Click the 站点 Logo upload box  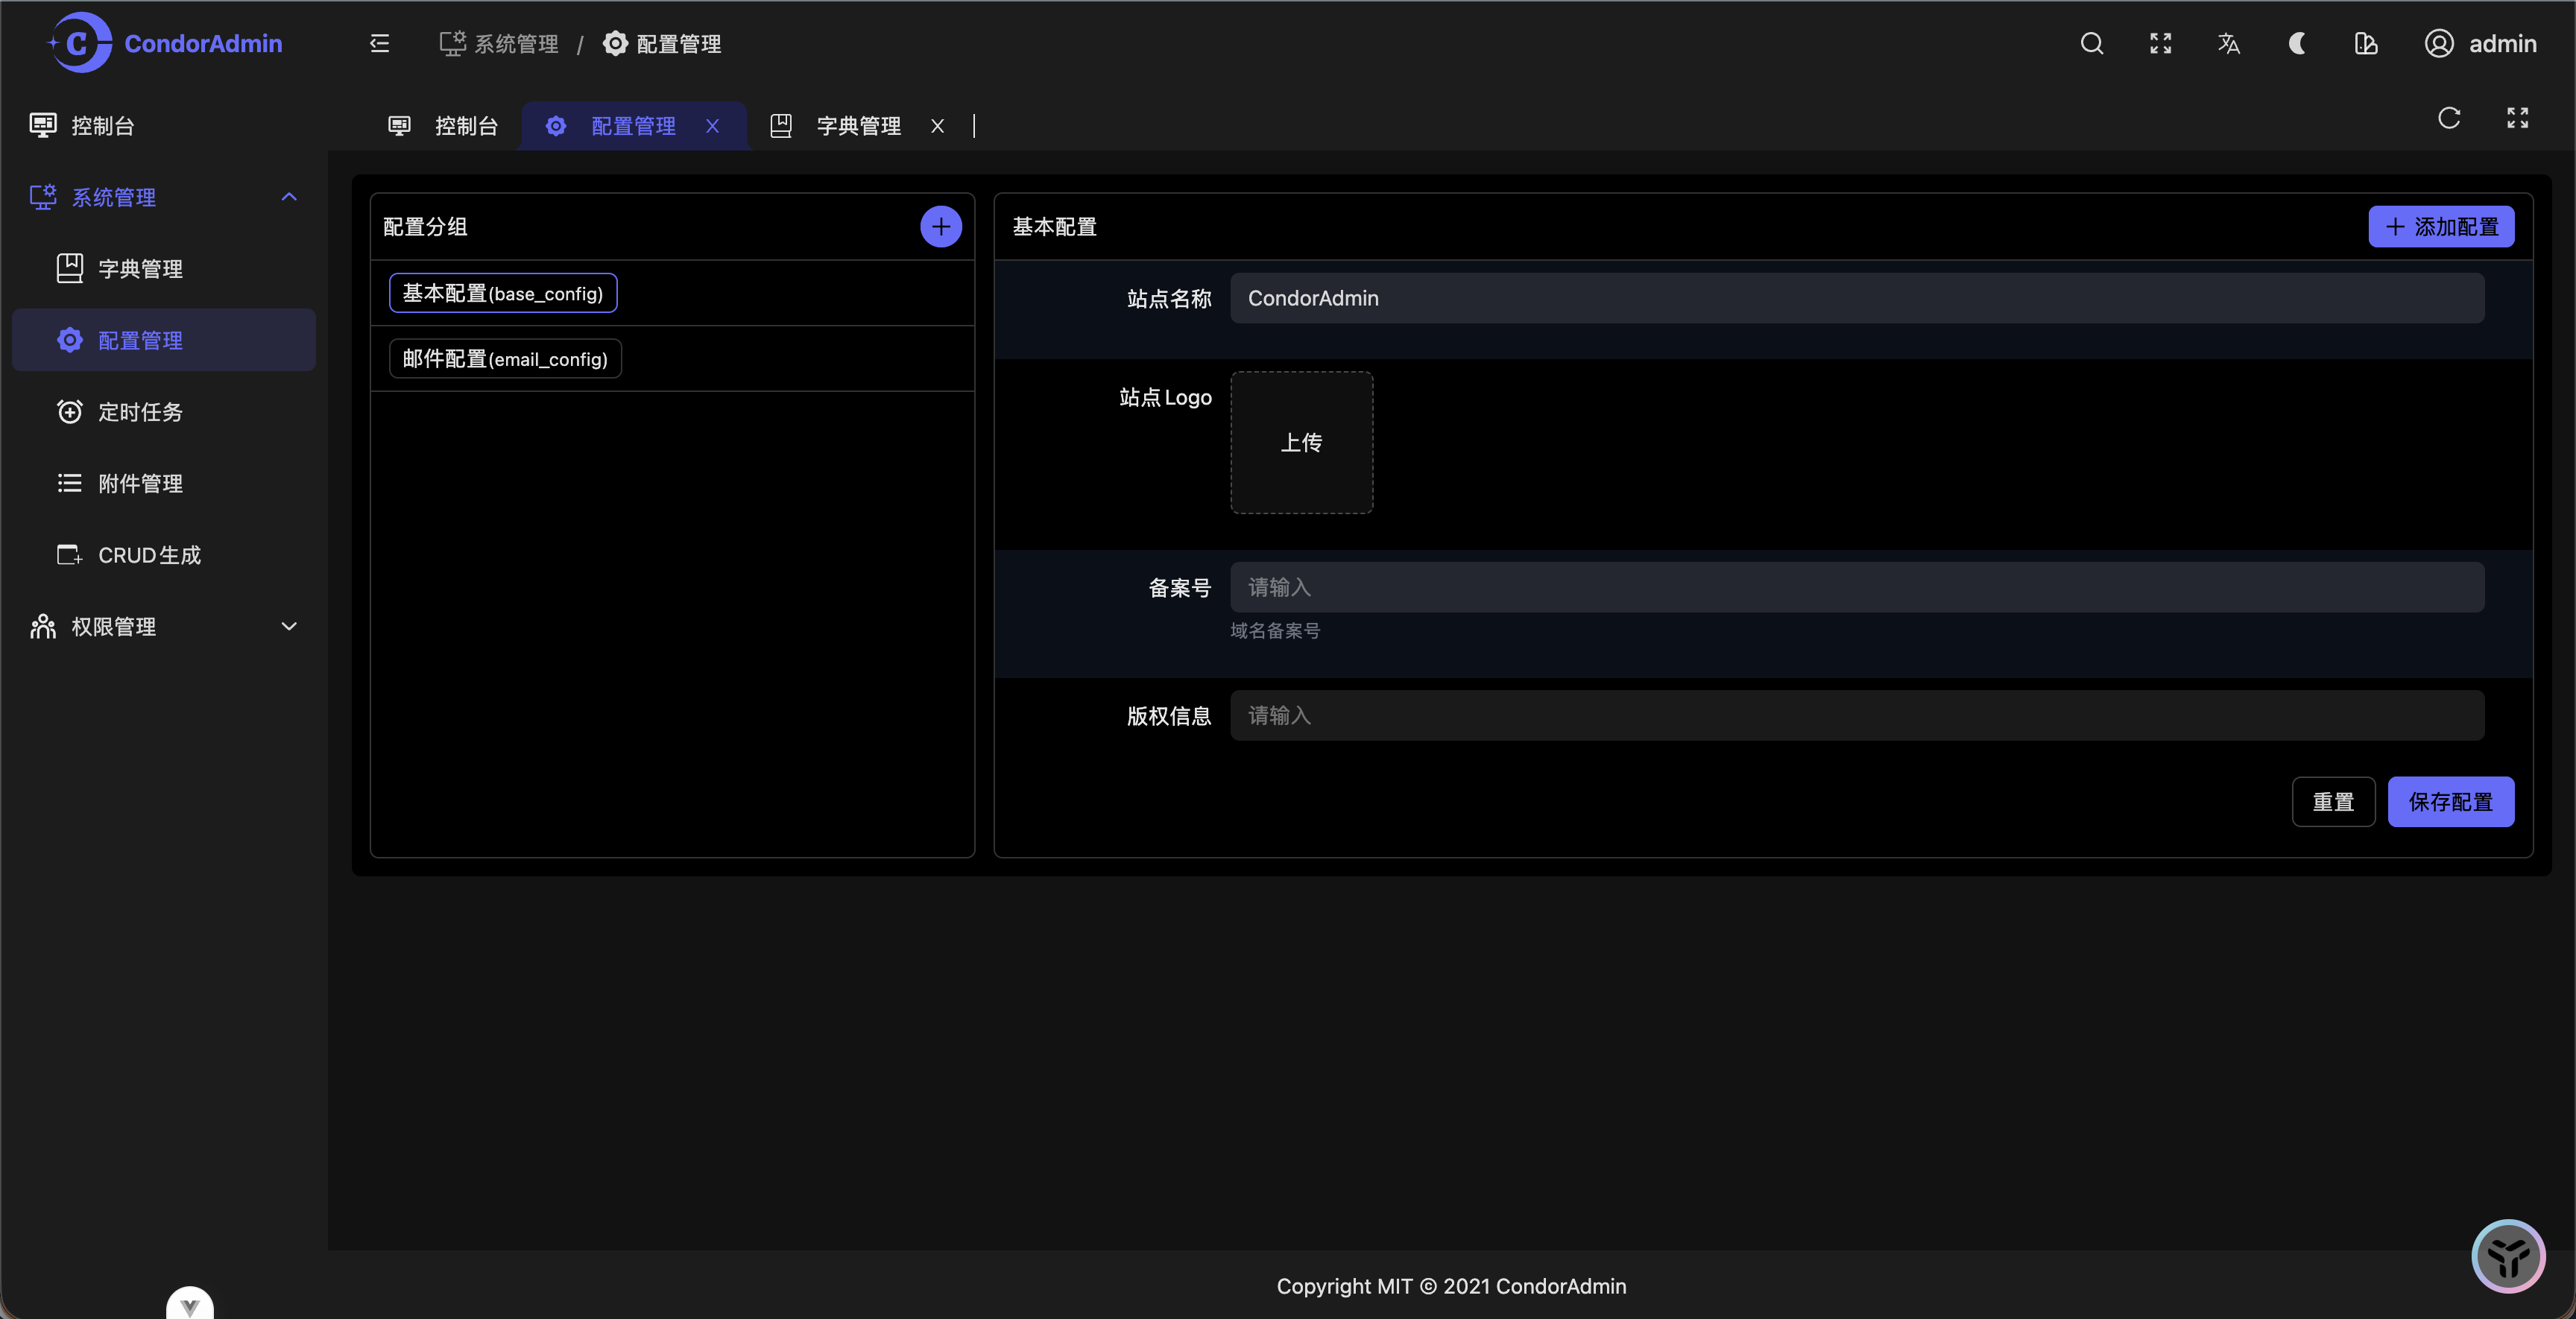pyautogui.click(x=1301, y=443)
